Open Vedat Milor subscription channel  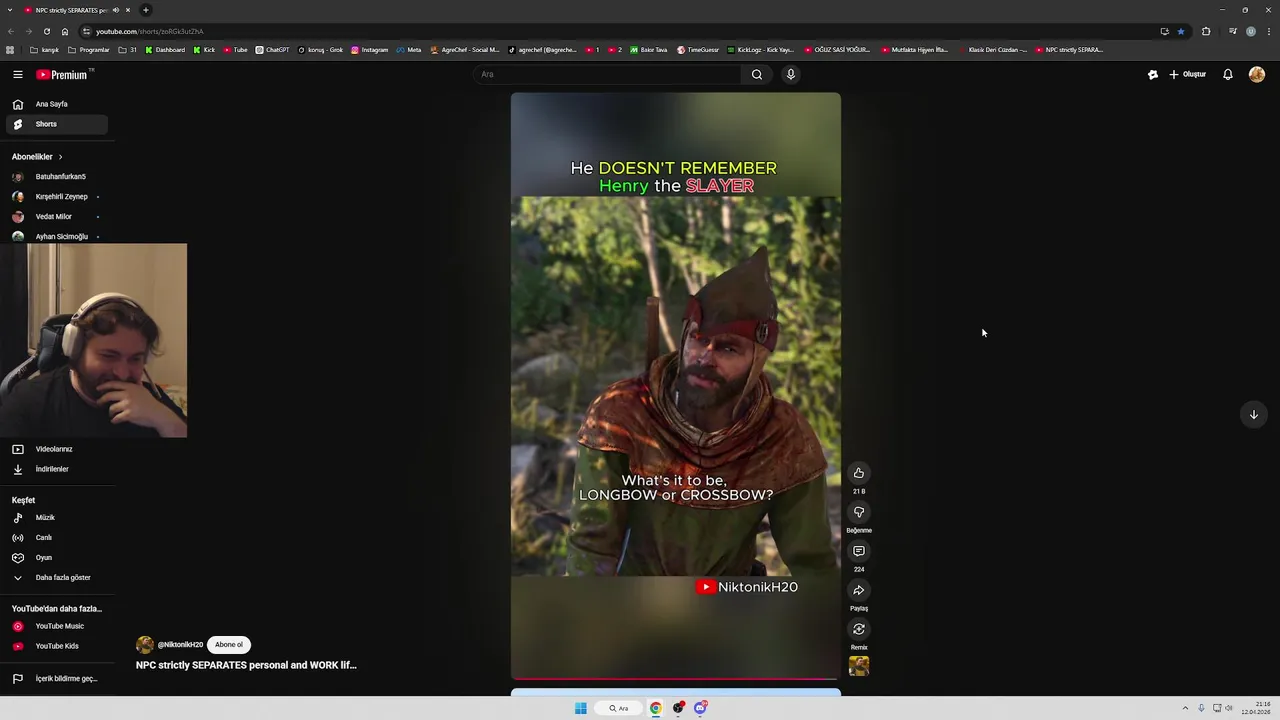pos(55,217)
